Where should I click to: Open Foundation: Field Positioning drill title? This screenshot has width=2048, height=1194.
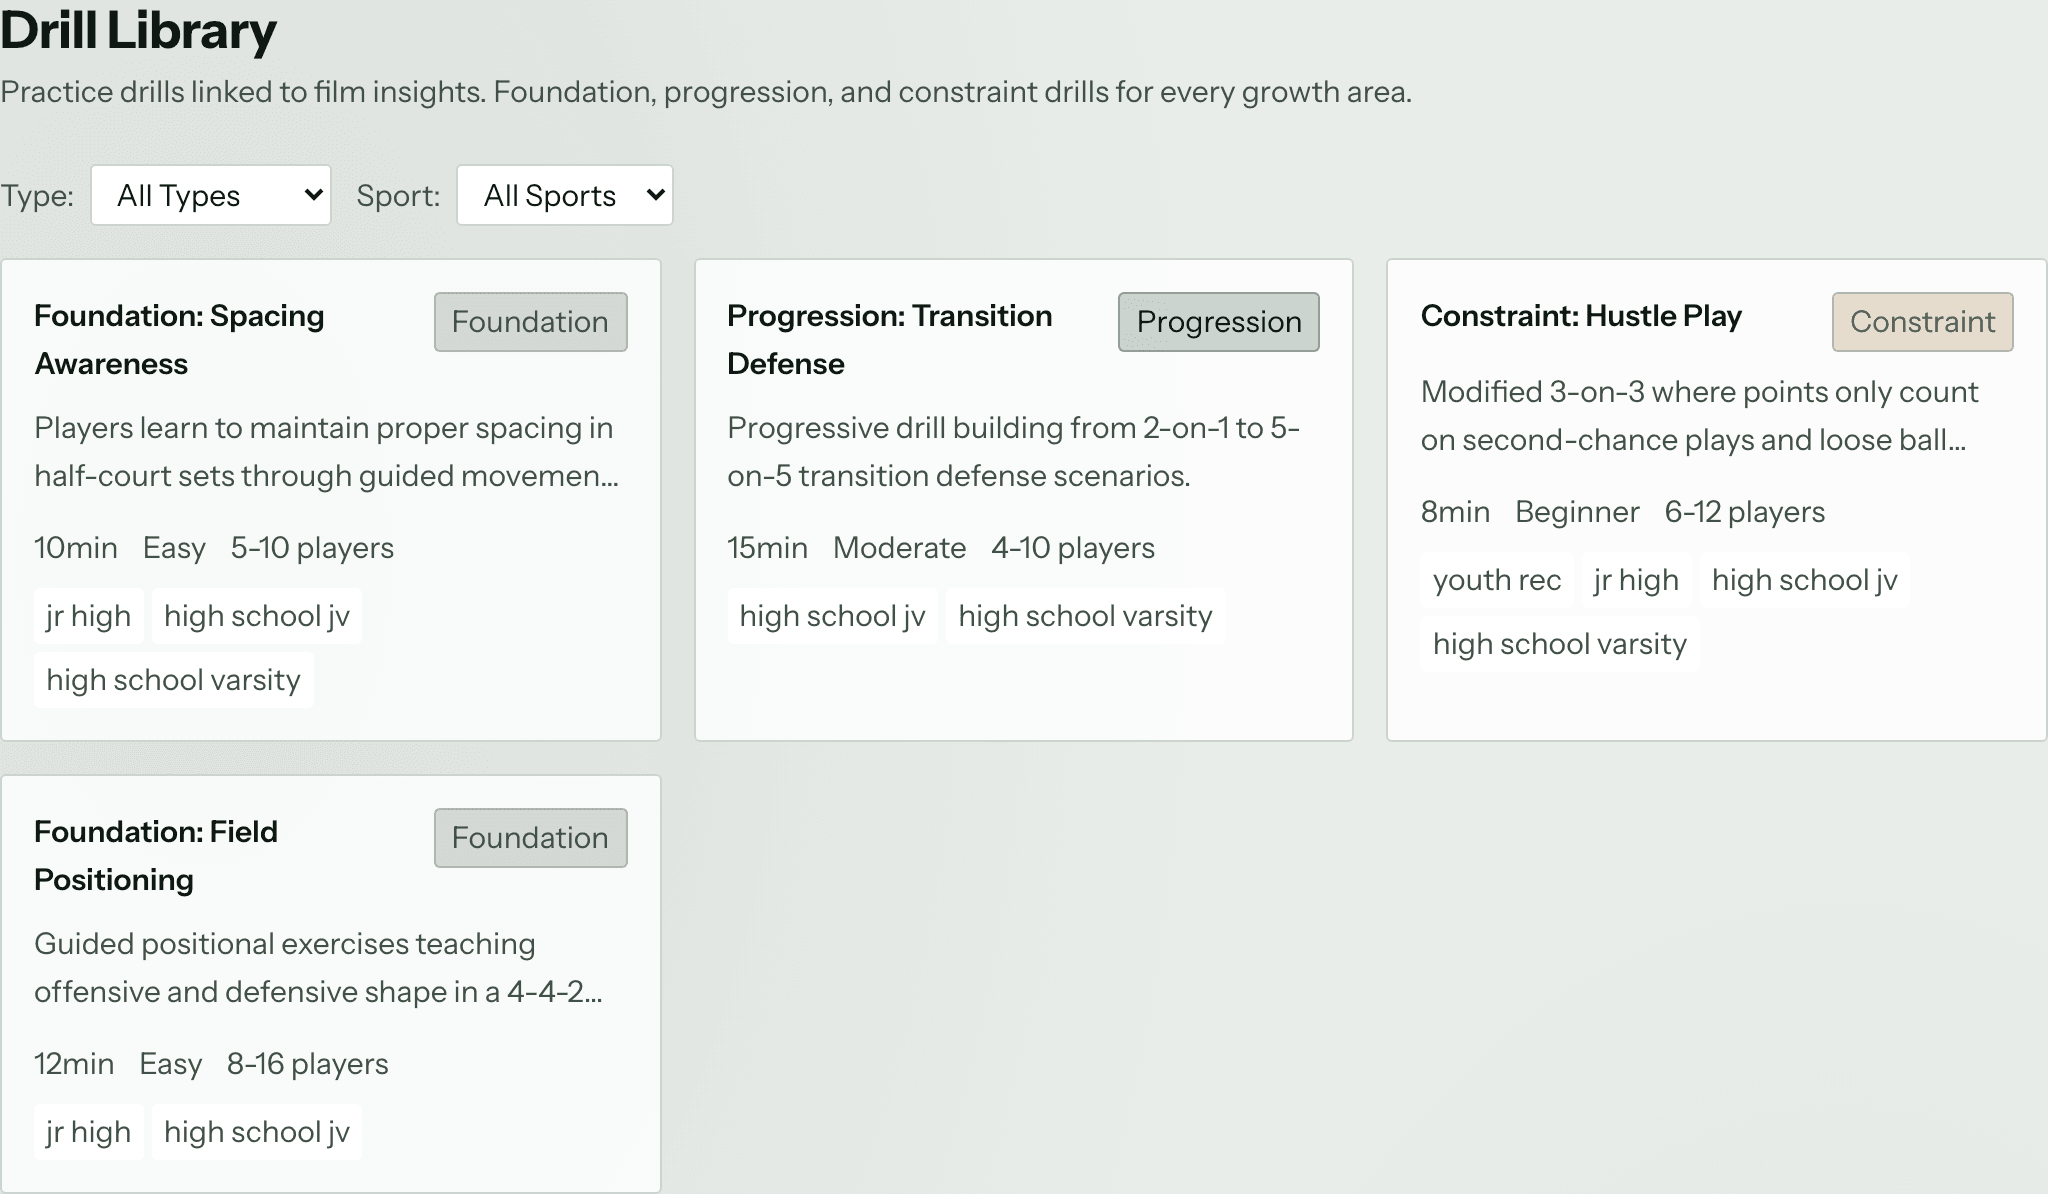(156, 856)
